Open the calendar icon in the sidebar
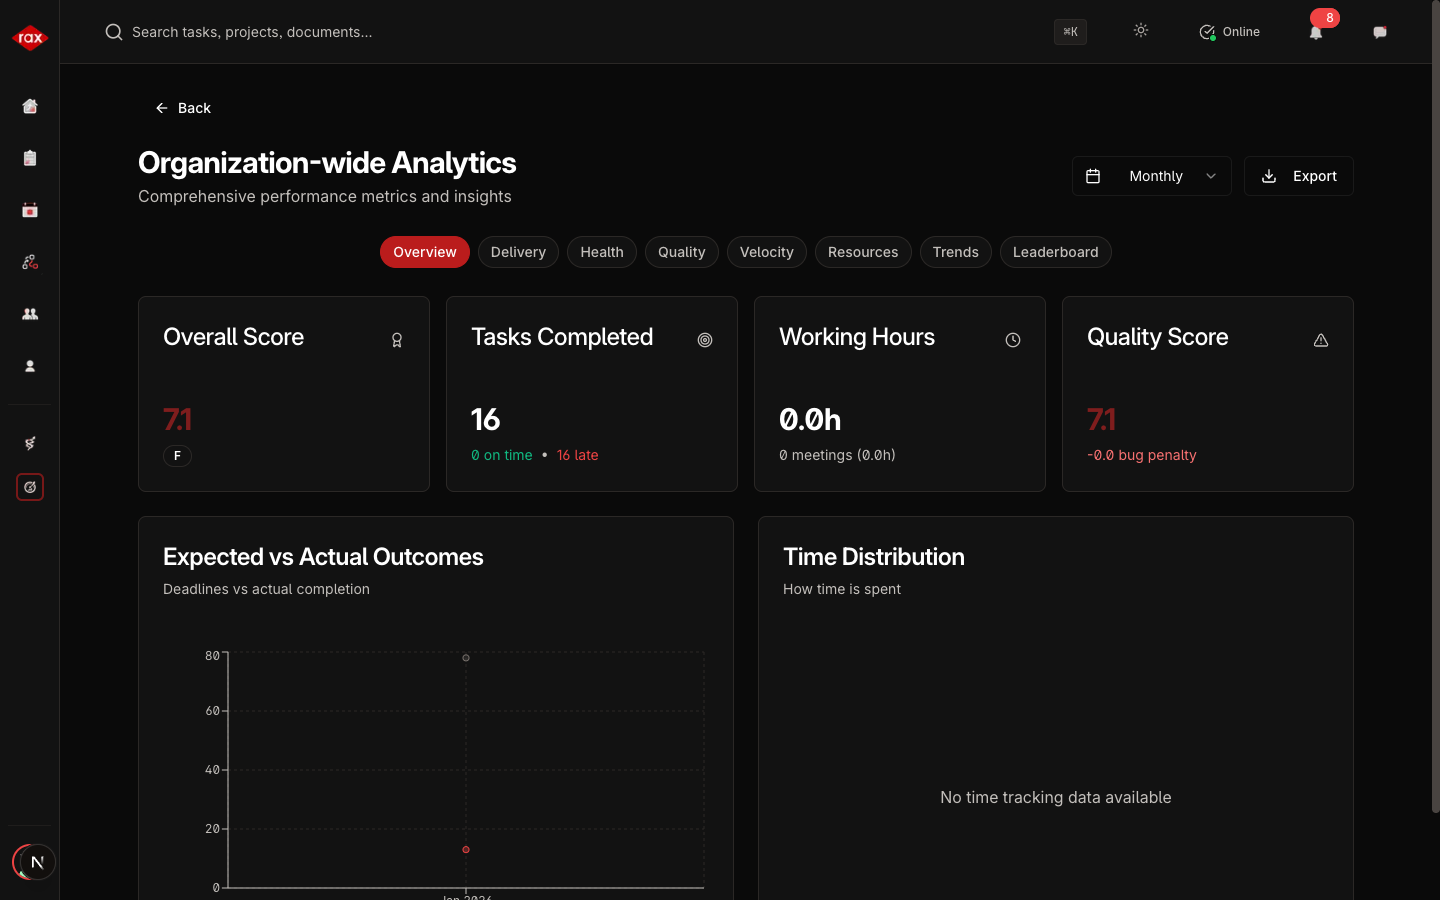 [x=30, y=210]
